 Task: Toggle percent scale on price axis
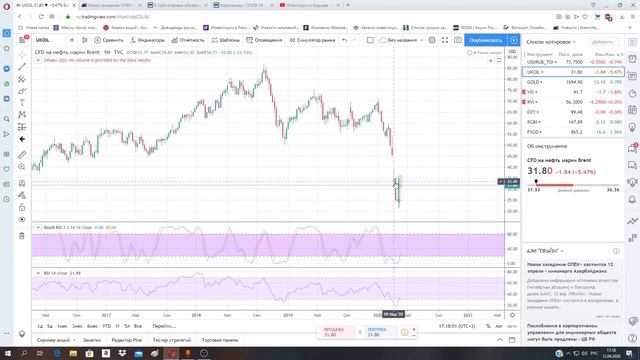pos(488,326)
